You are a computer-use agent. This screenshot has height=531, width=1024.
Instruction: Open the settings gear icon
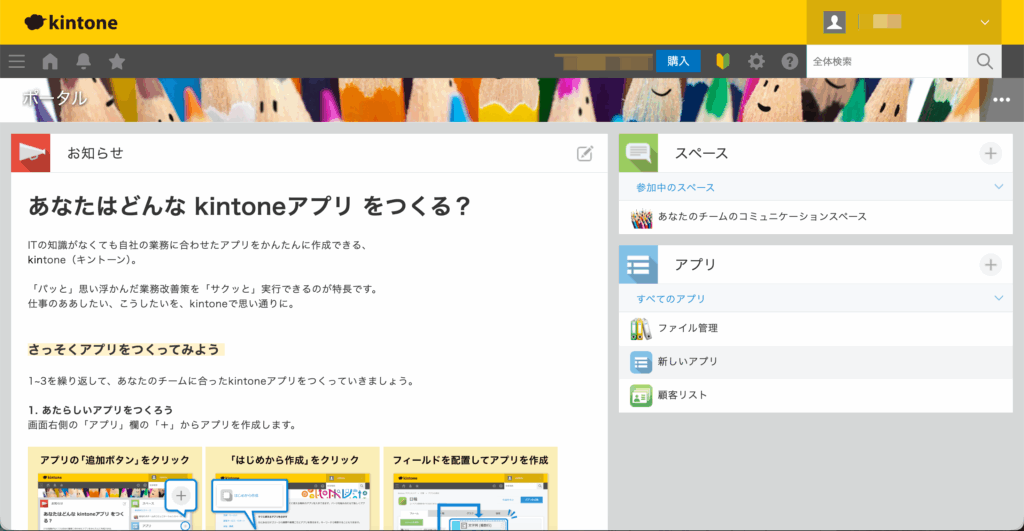pyautogui.click(x=757, y=61)
